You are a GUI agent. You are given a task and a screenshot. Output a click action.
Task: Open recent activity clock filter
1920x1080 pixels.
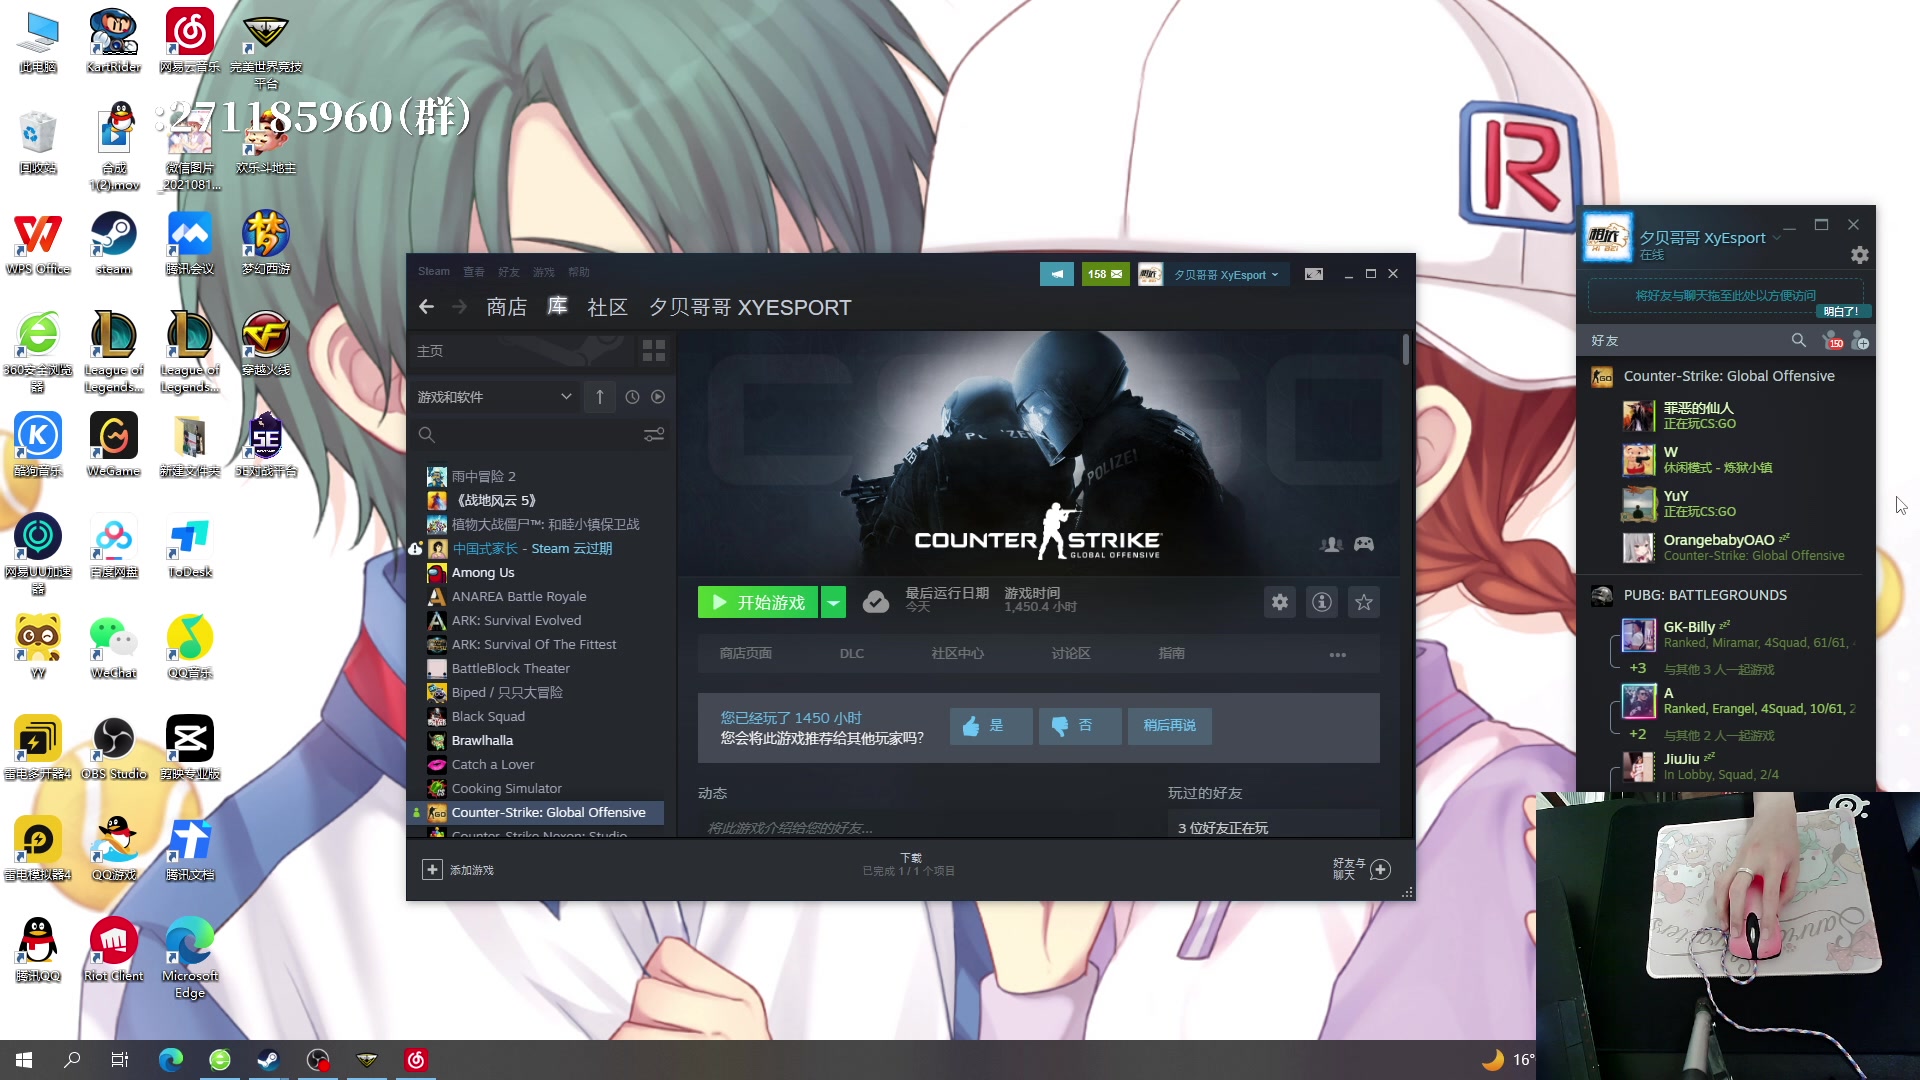click(632, 397)
